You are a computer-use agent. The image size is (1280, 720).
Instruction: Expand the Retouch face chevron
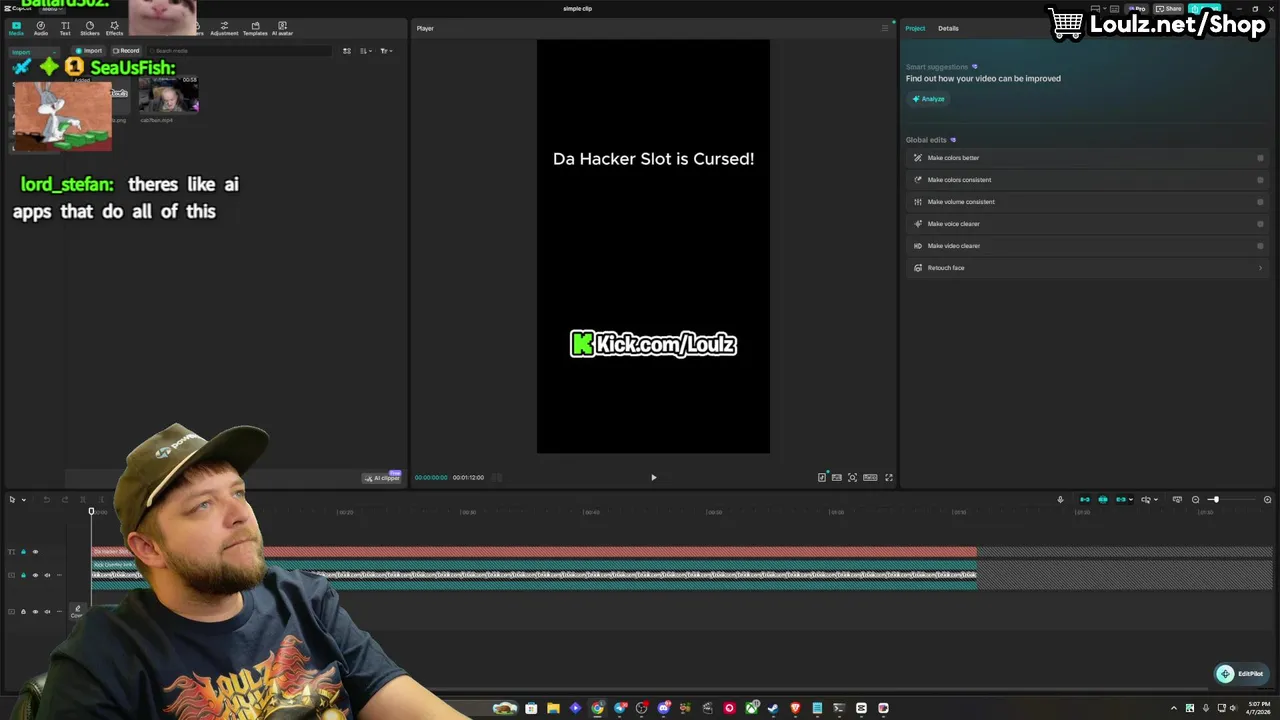pos(1260,268)
